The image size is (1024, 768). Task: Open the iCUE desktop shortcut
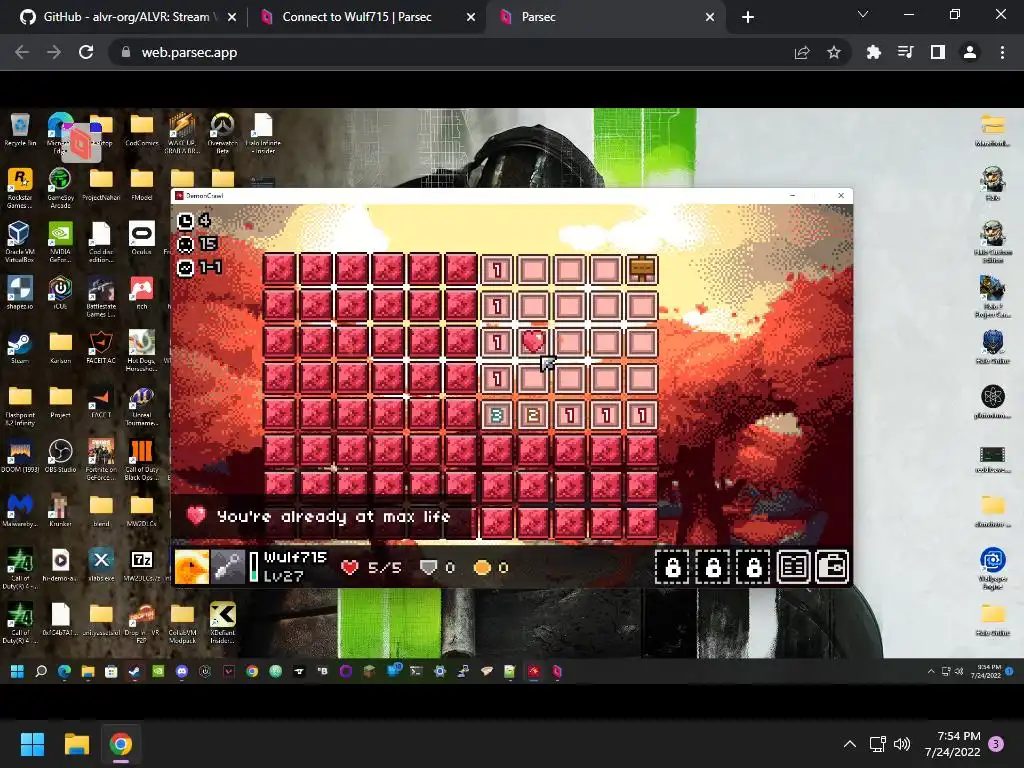click(60, 293)
